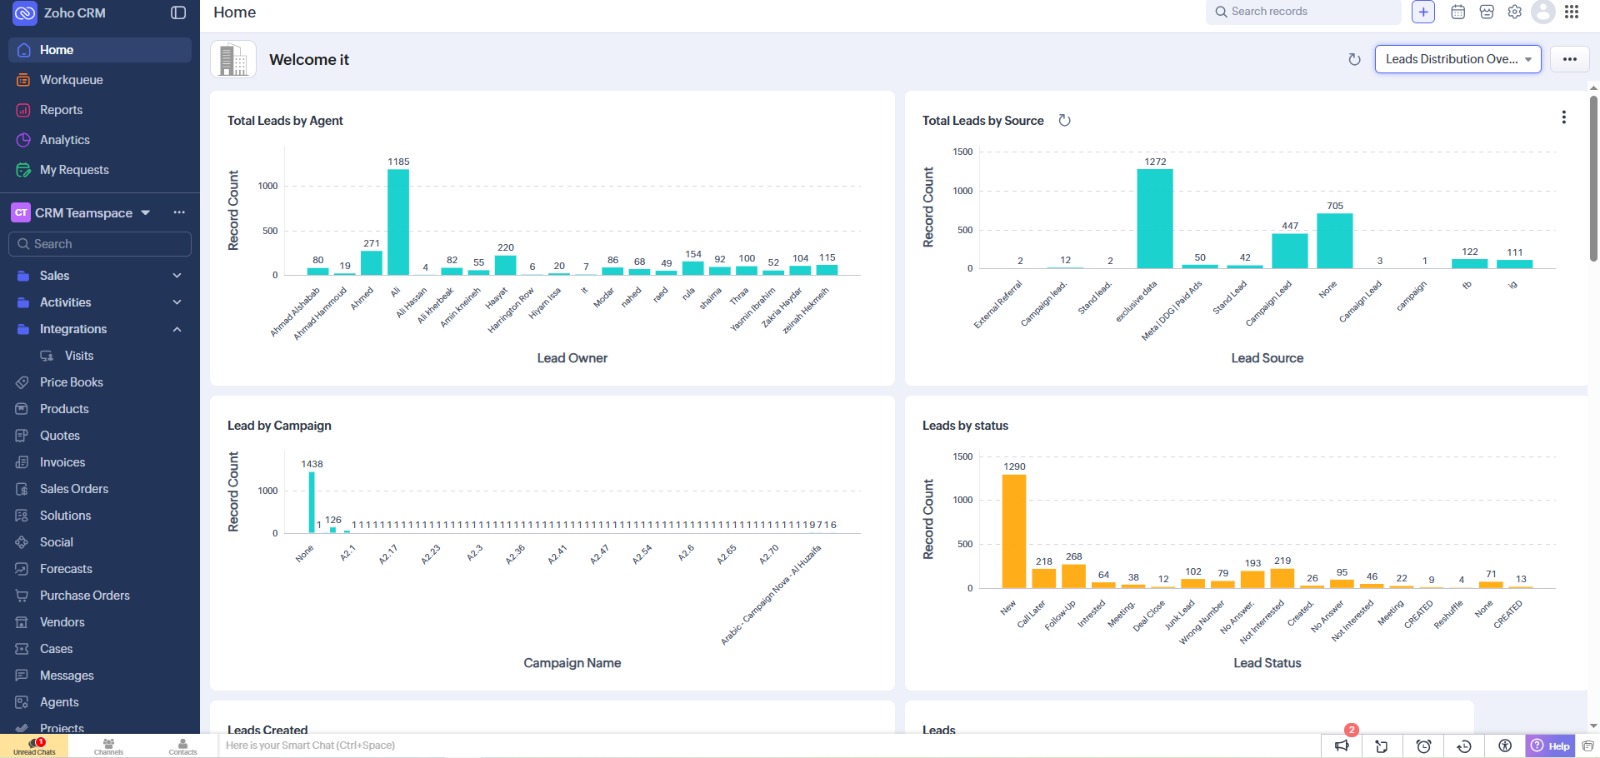Open the Zoho CRM logo

pyautogui.click(x=24, y=13)
